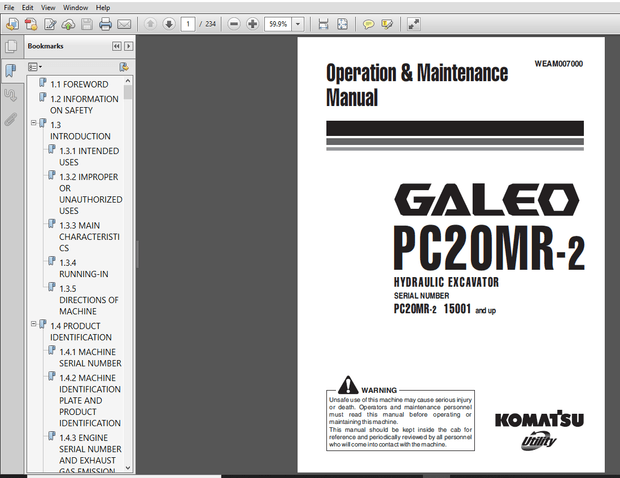Open the Help menu

(103, 8)
